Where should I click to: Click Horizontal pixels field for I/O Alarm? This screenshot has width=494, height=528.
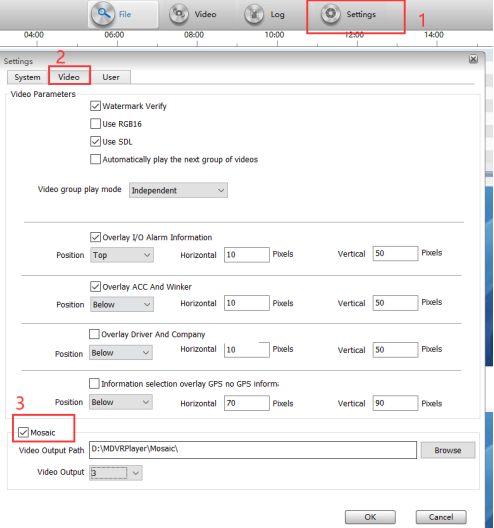pyautogui.click(x=247, y=255)
